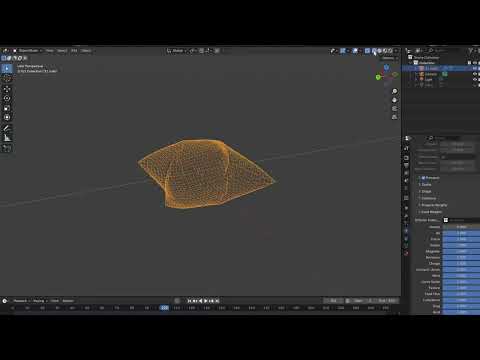Click the viewport zoom navigation icon
This screenshot has width=480, height=360.
(395, 91)
